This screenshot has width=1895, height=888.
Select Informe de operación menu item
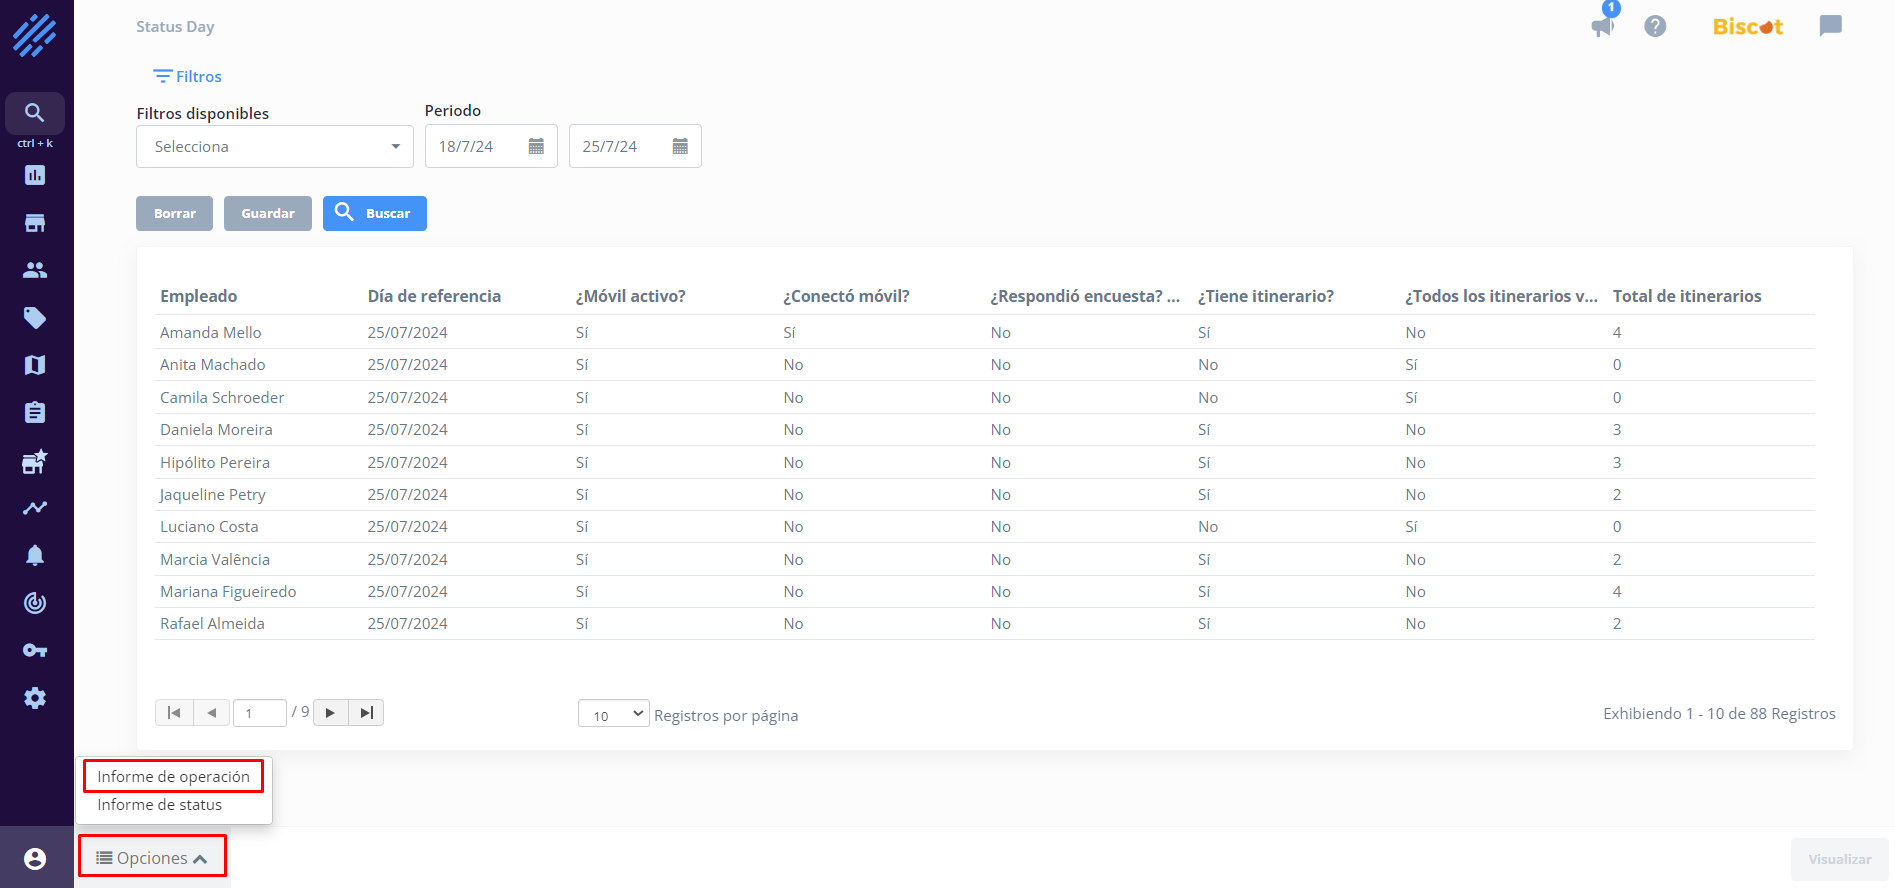[x=173, y=777]
